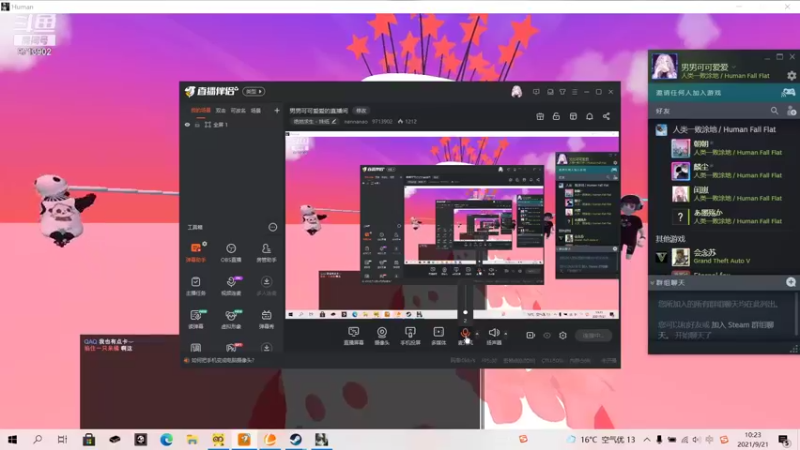
Task: Open speaker options arrow beside speaker icon
Action: pos(506,334)
